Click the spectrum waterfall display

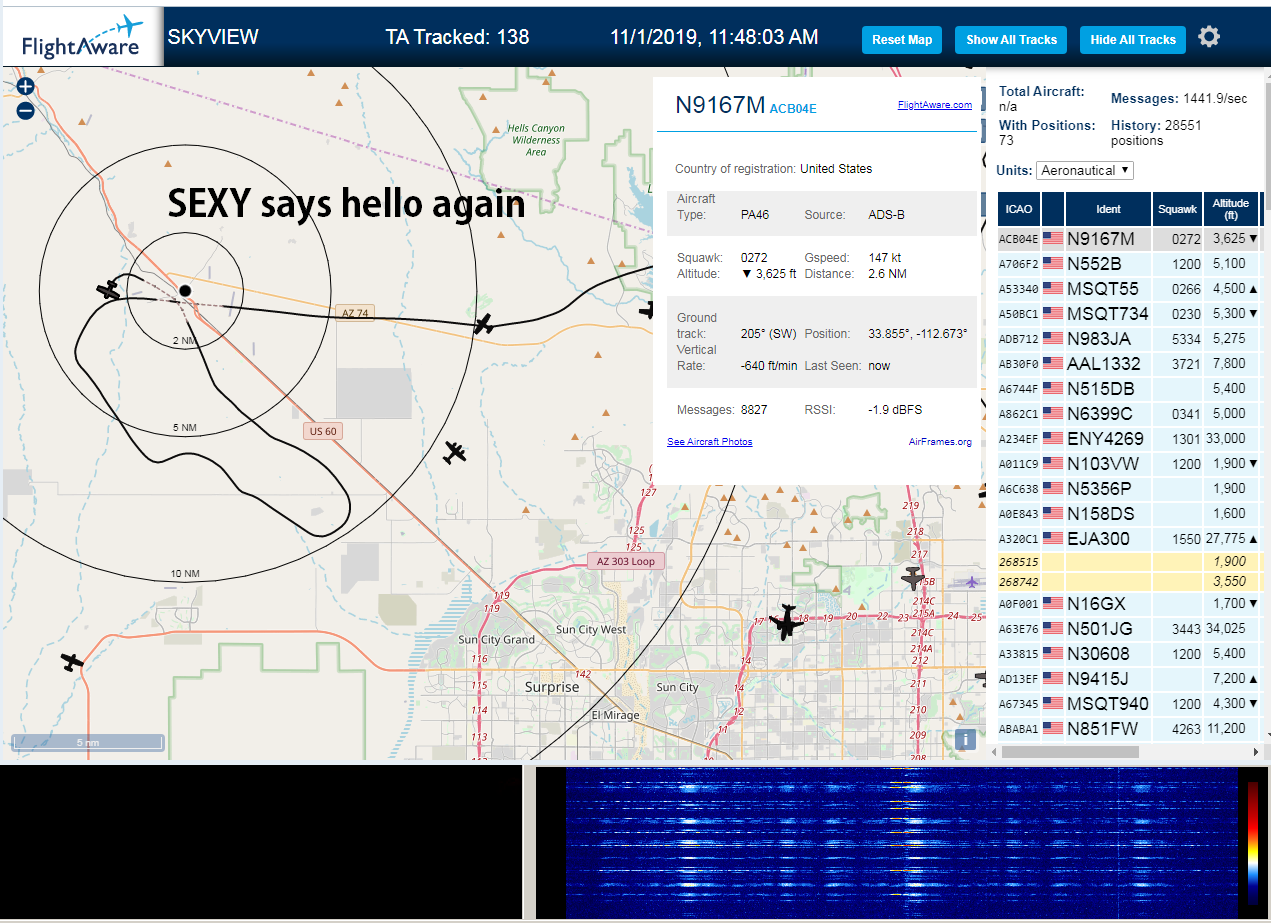pos(902,843)
